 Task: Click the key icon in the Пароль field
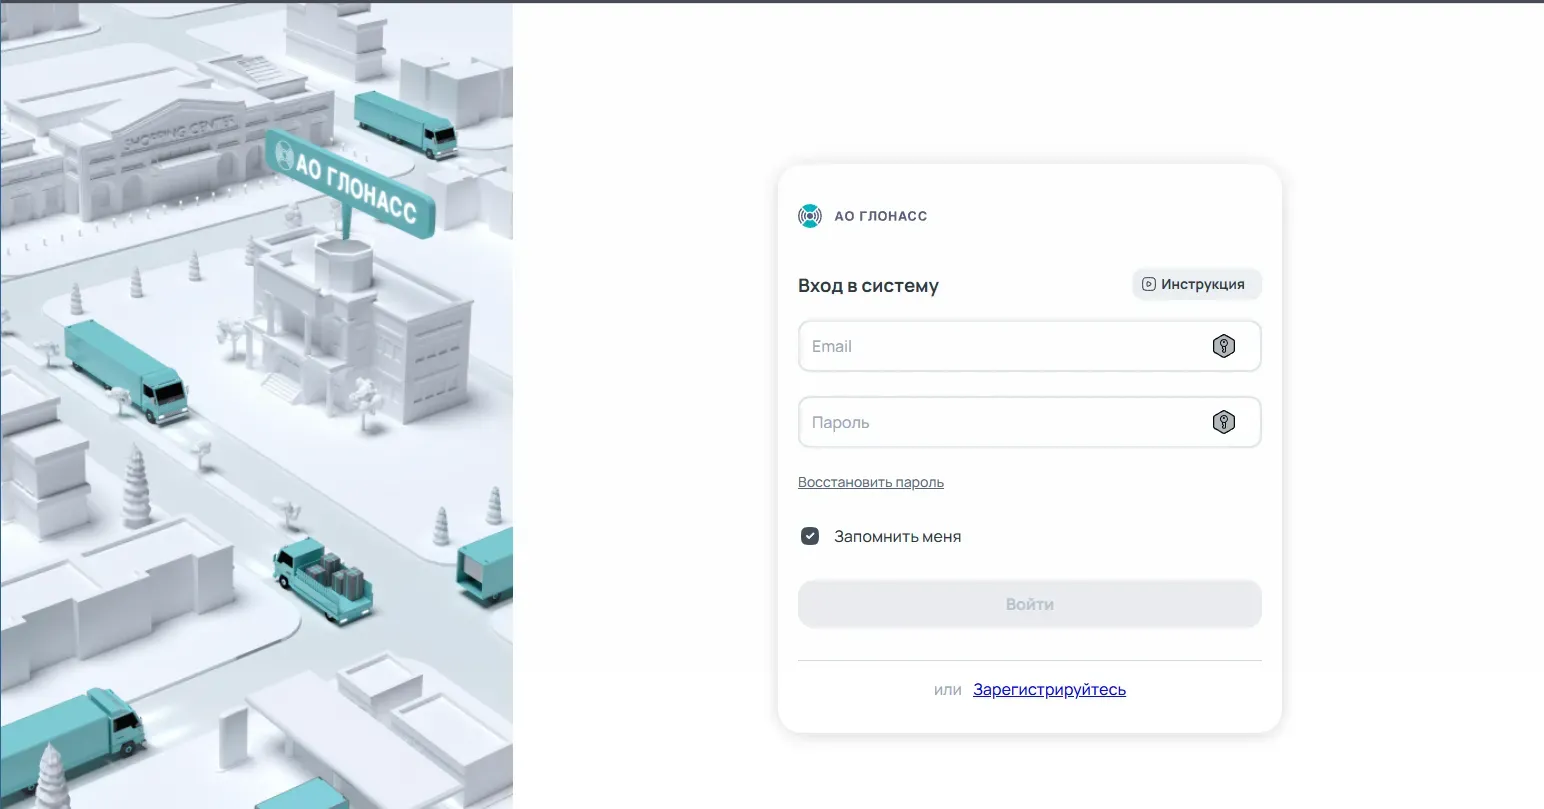click(x=1224, y=422)
